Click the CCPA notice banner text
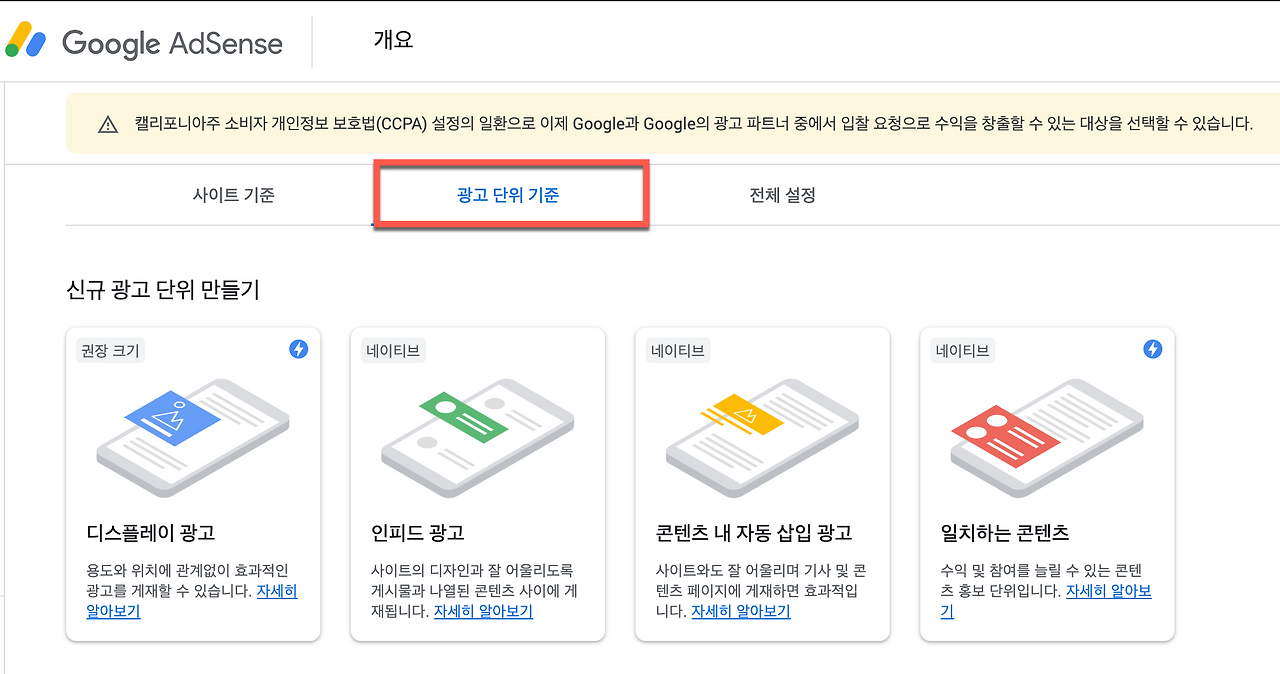This screenshot has width=1280, height=674. pyautogui.click(x=694, y=125)
